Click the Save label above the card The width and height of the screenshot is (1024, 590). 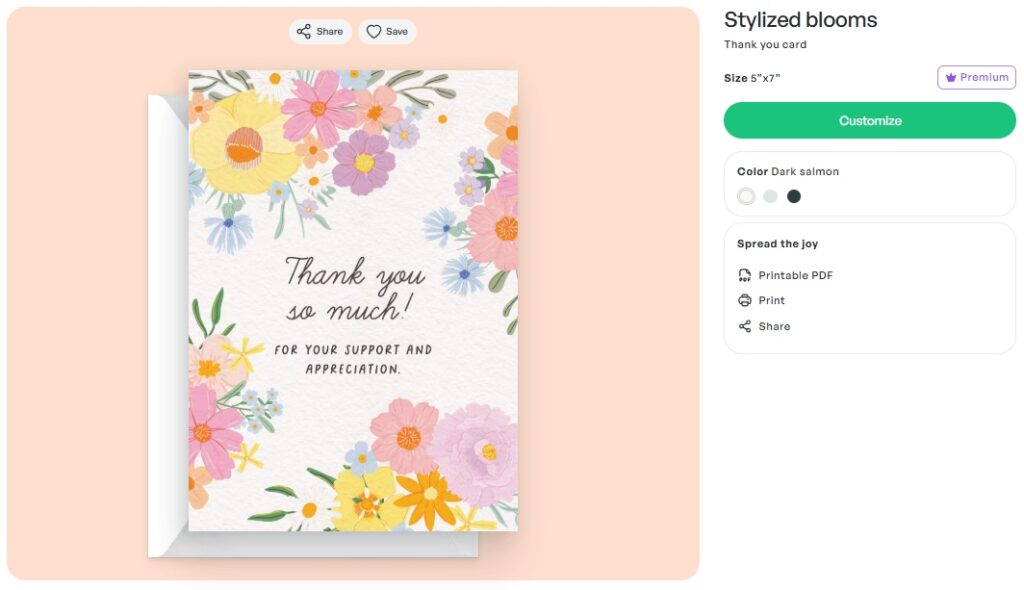(397, 32)
